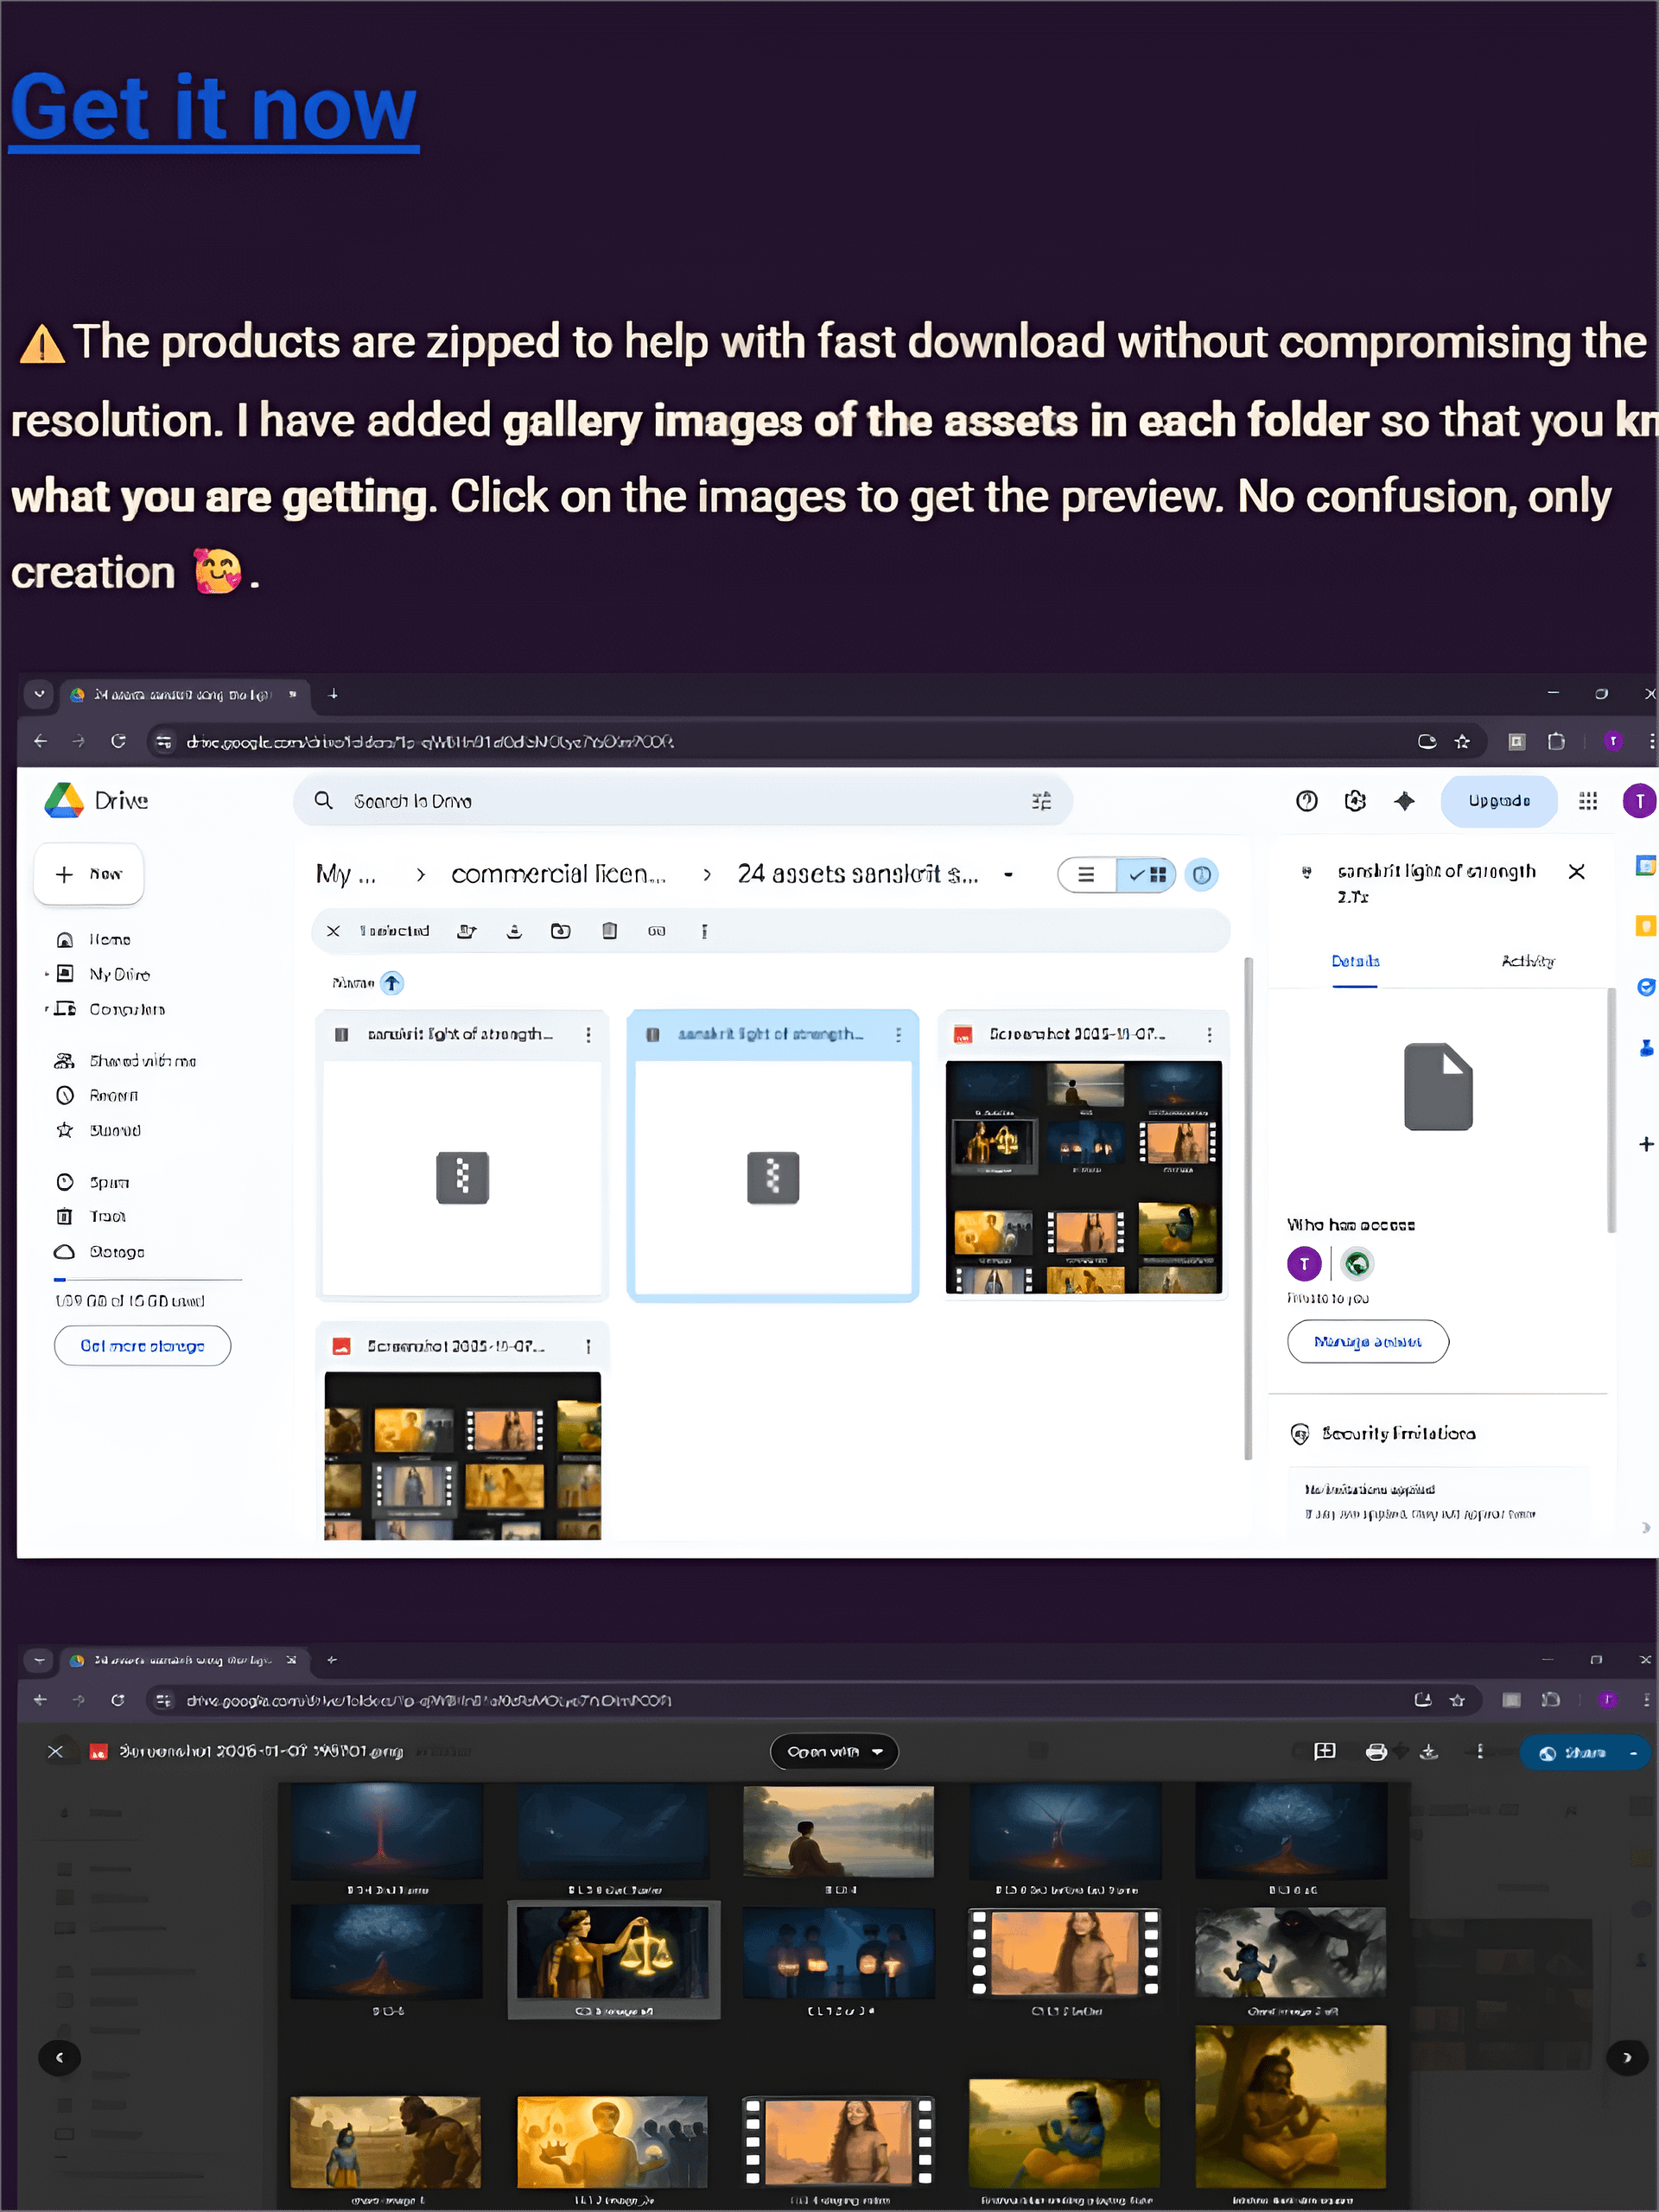Viewport: 1659px width, 2212px height.
Task: Click the storage usage progress bar
Action: [x=148, y=1279]
